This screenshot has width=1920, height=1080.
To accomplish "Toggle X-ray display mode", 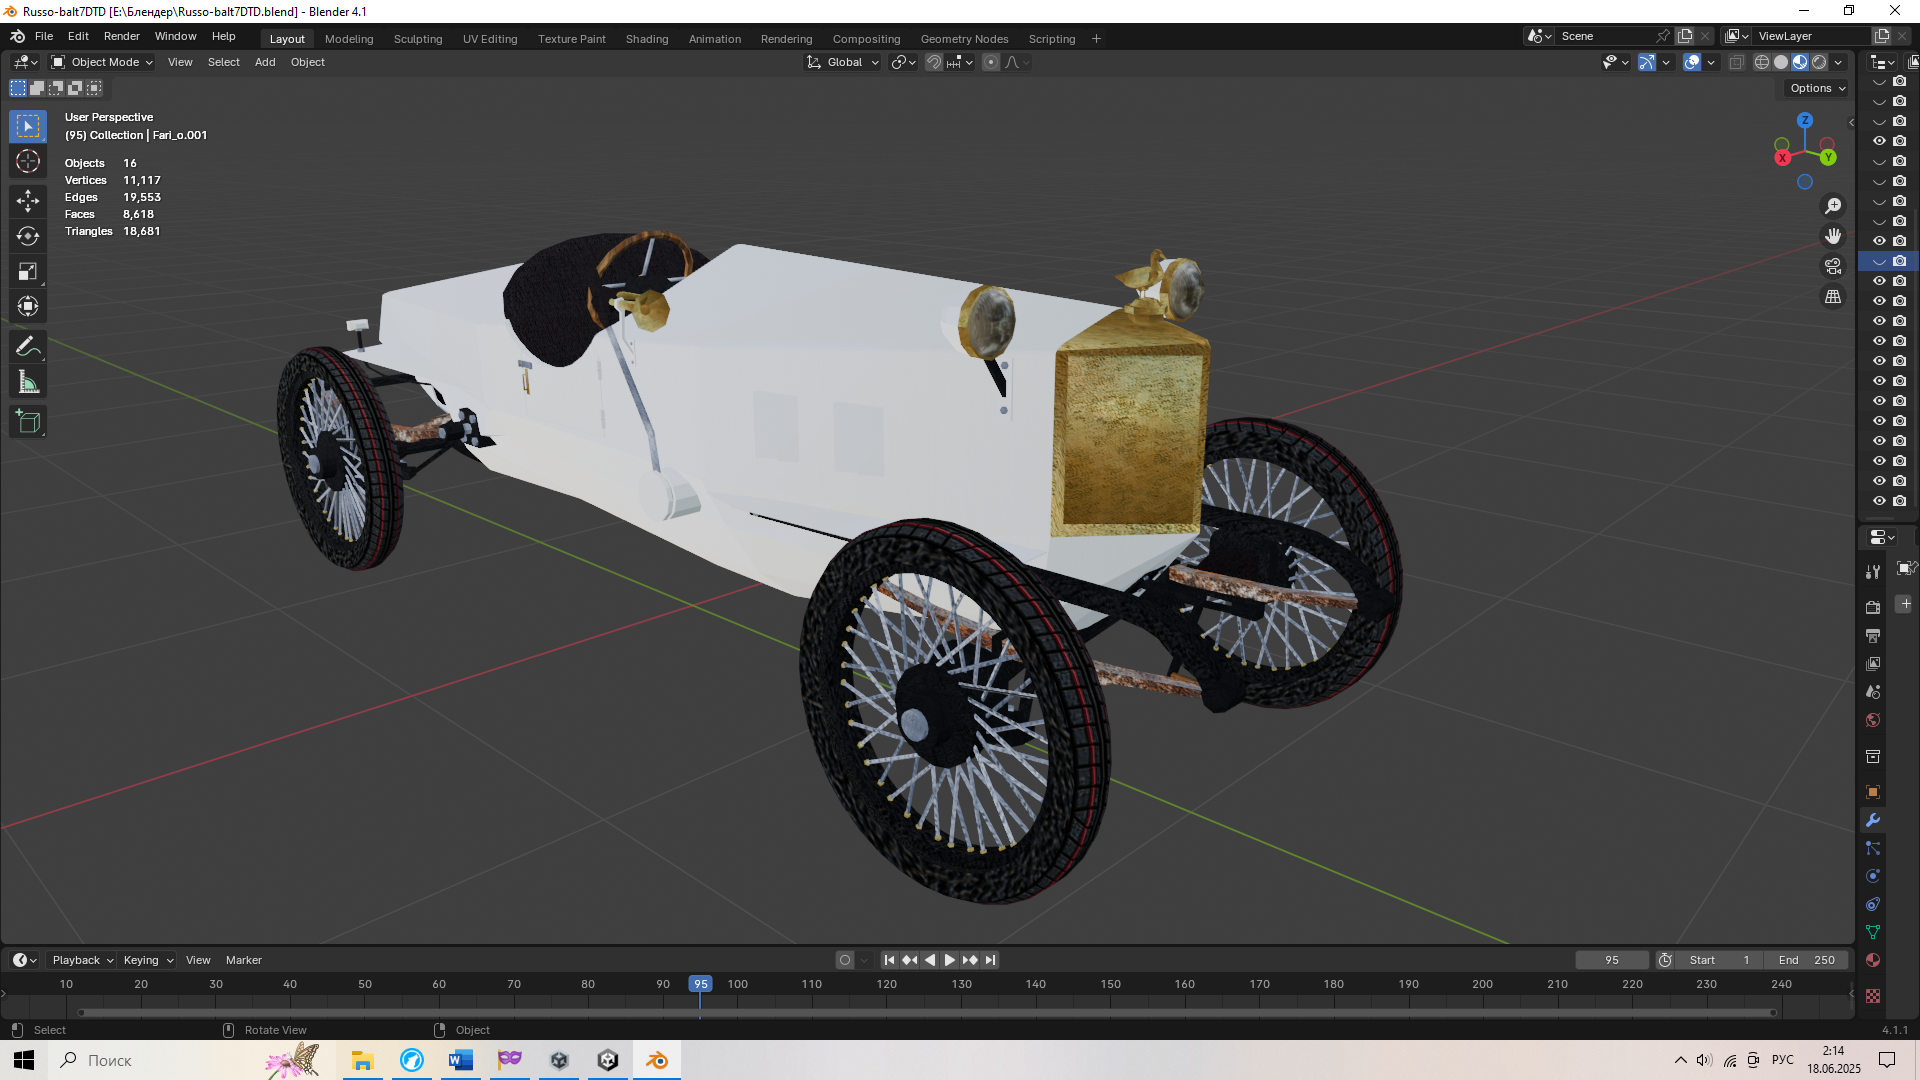I will [x=1737, y=62].
